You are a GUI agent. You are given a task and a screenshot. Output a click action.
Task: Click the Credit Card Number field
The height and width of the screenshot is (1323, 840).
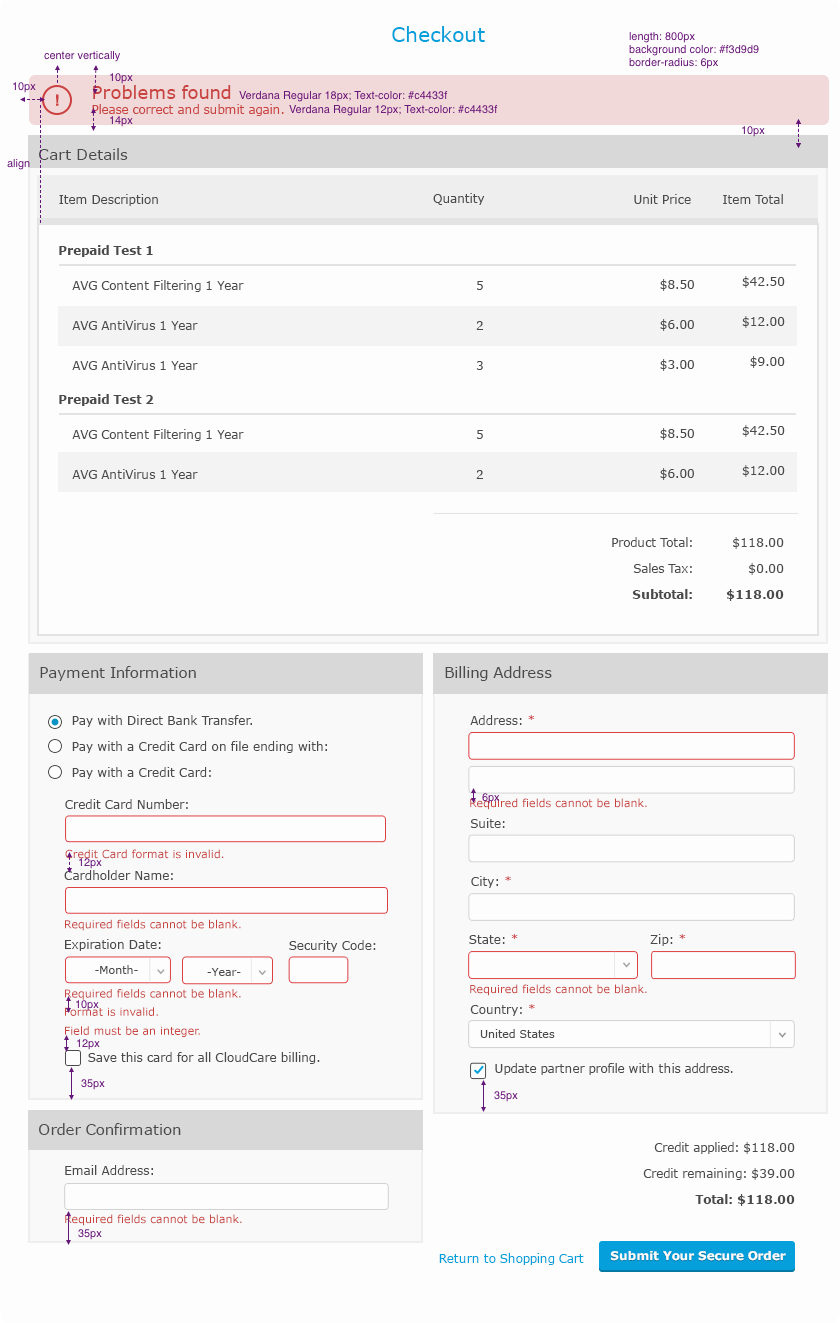tap(225, 829)
